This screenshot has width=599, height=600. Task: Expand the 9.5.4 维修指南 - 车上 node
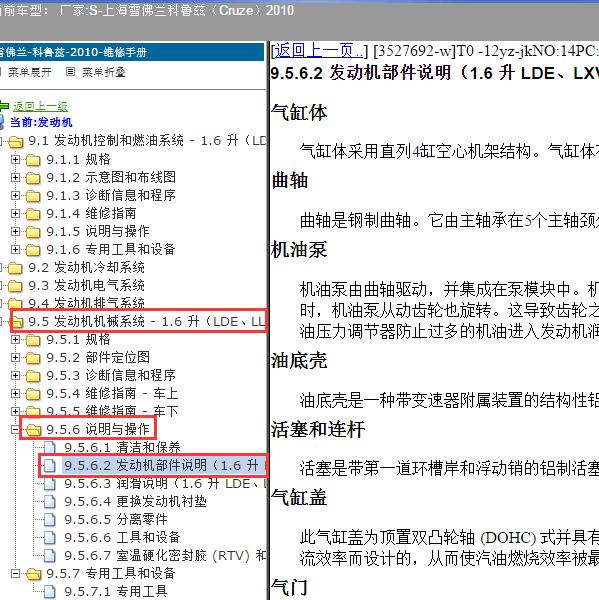pyautogui.click(x=15, y=393)
